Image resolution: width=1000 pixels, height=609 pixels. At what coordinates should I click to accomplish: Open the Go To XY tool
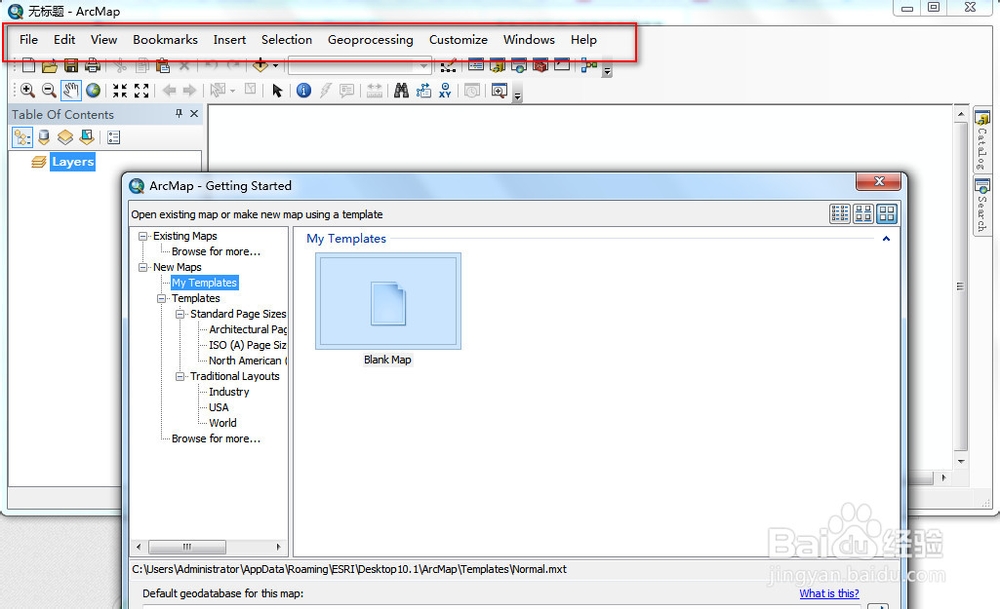pos(445,91)
